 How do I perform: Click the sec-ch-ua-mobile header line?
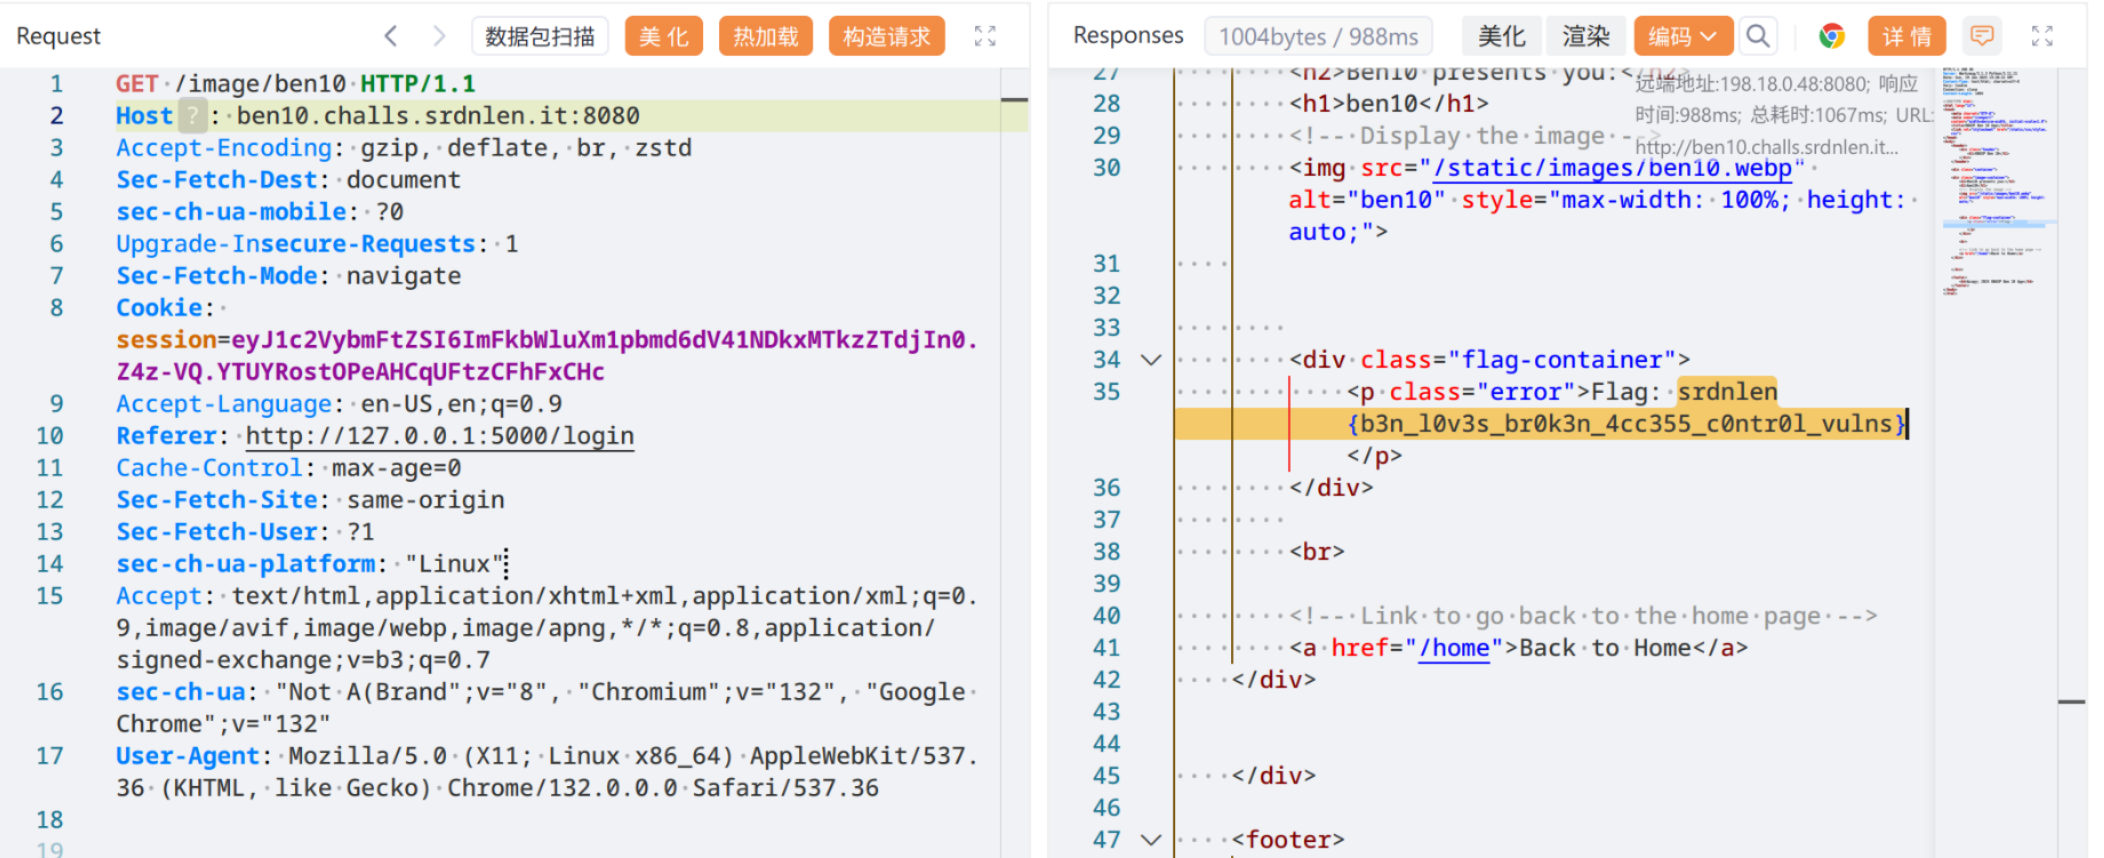[260, 212]
